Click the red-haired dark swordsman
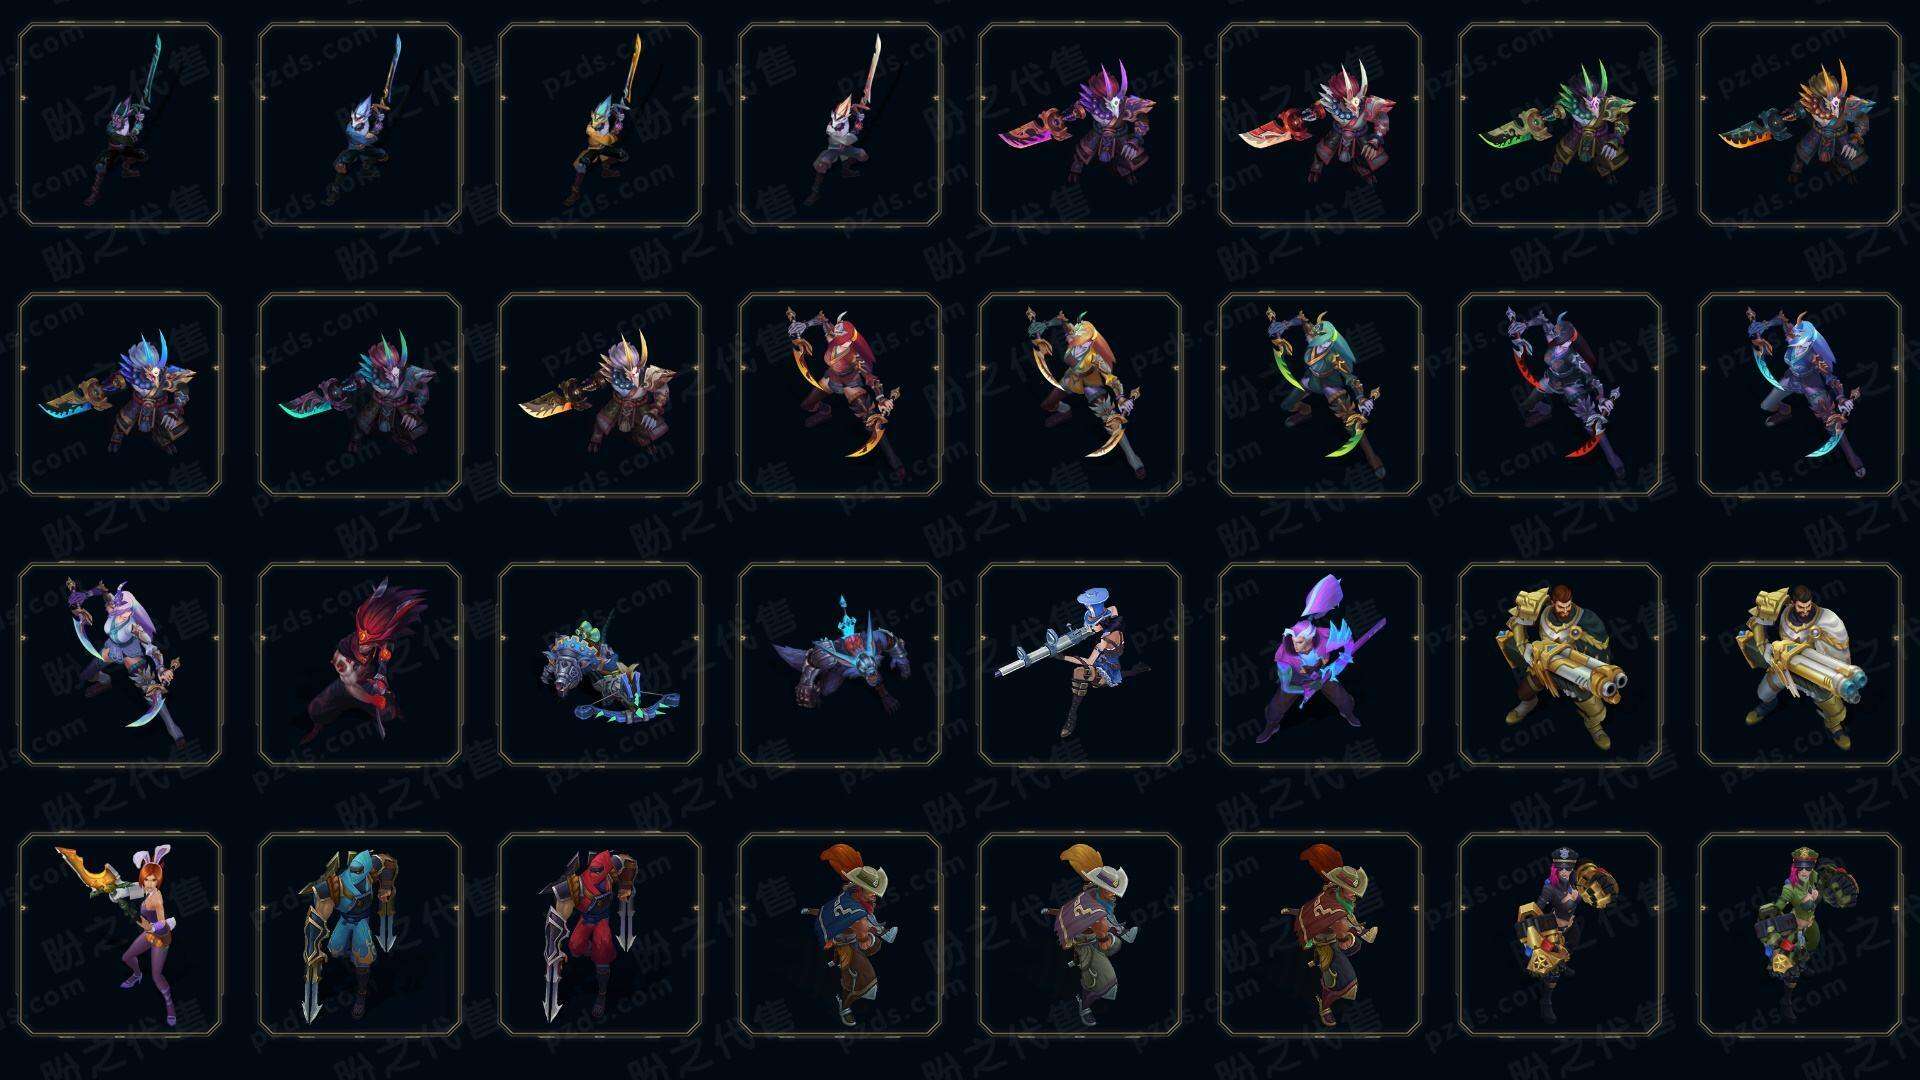The height and width of the screenshot is (1080, 1920). (x=360, y=664)
